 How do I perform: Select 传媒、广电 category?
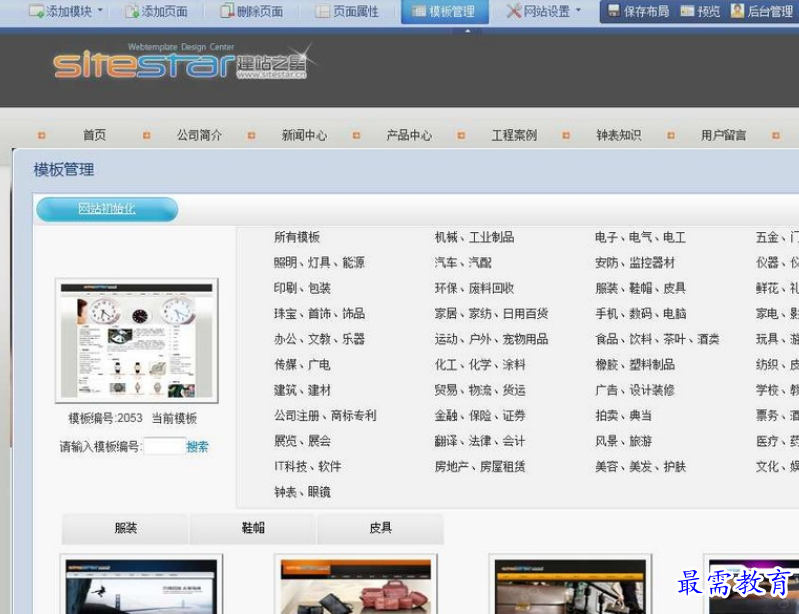click(302, 364)
